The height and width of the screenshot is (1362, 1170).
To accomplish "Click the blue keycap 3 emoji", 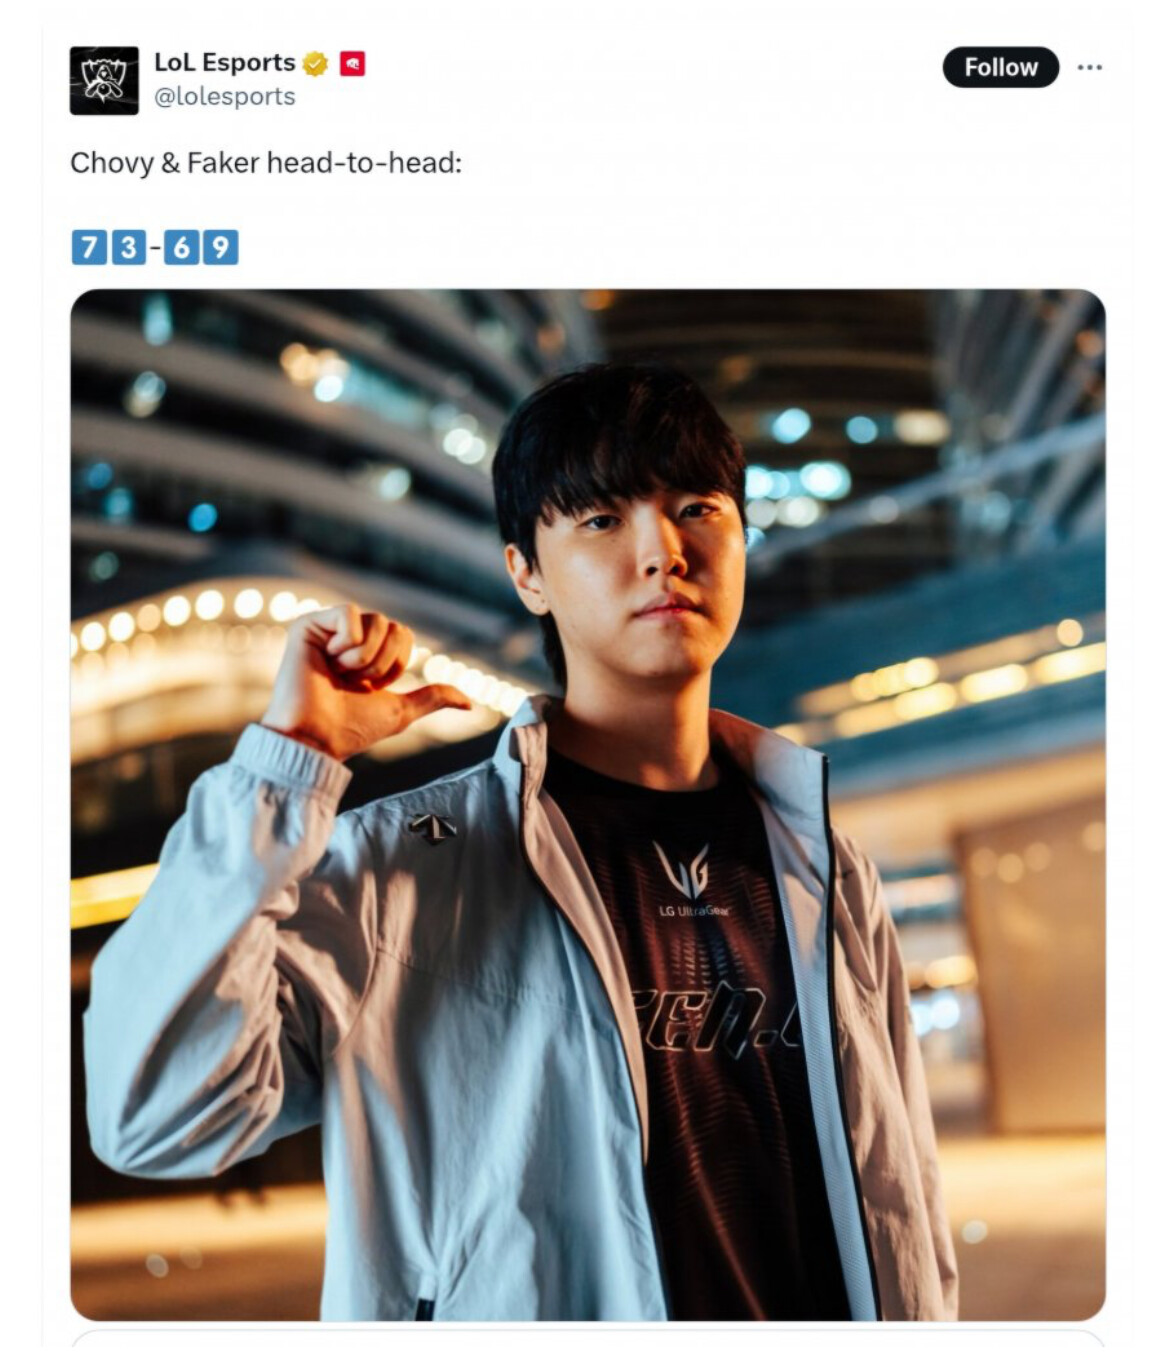I will tap(128, 247).
